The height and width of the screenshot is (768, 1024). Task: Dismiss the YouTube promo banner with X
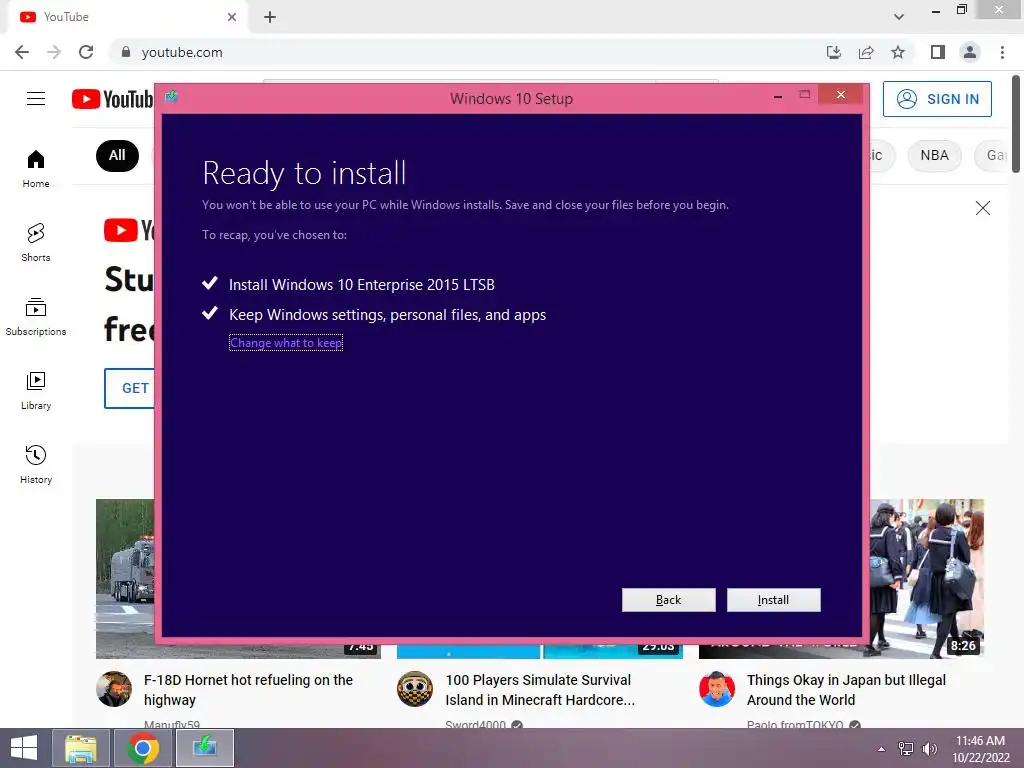point(982,208)
